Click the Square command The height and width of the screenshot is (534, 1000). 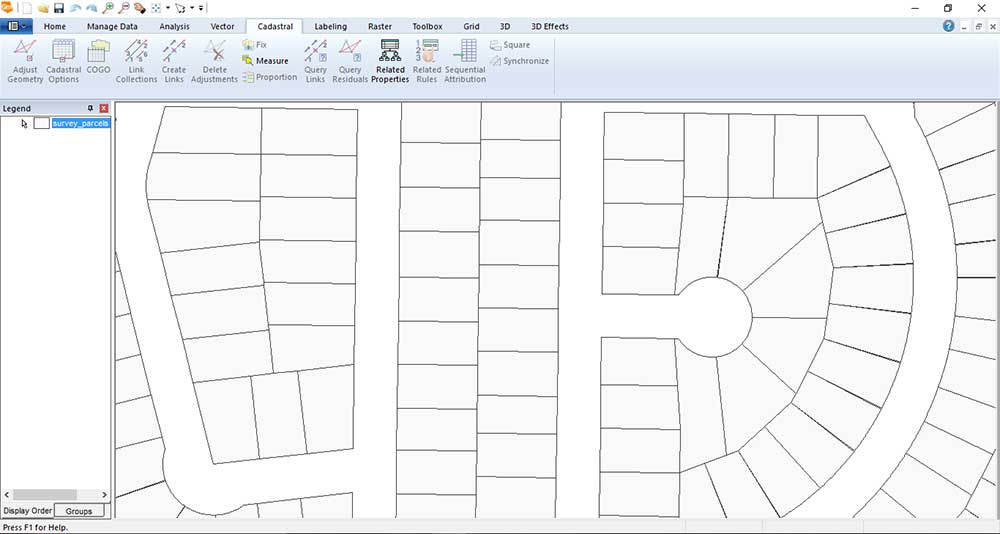pyautogui.click(x=510, y=45)
